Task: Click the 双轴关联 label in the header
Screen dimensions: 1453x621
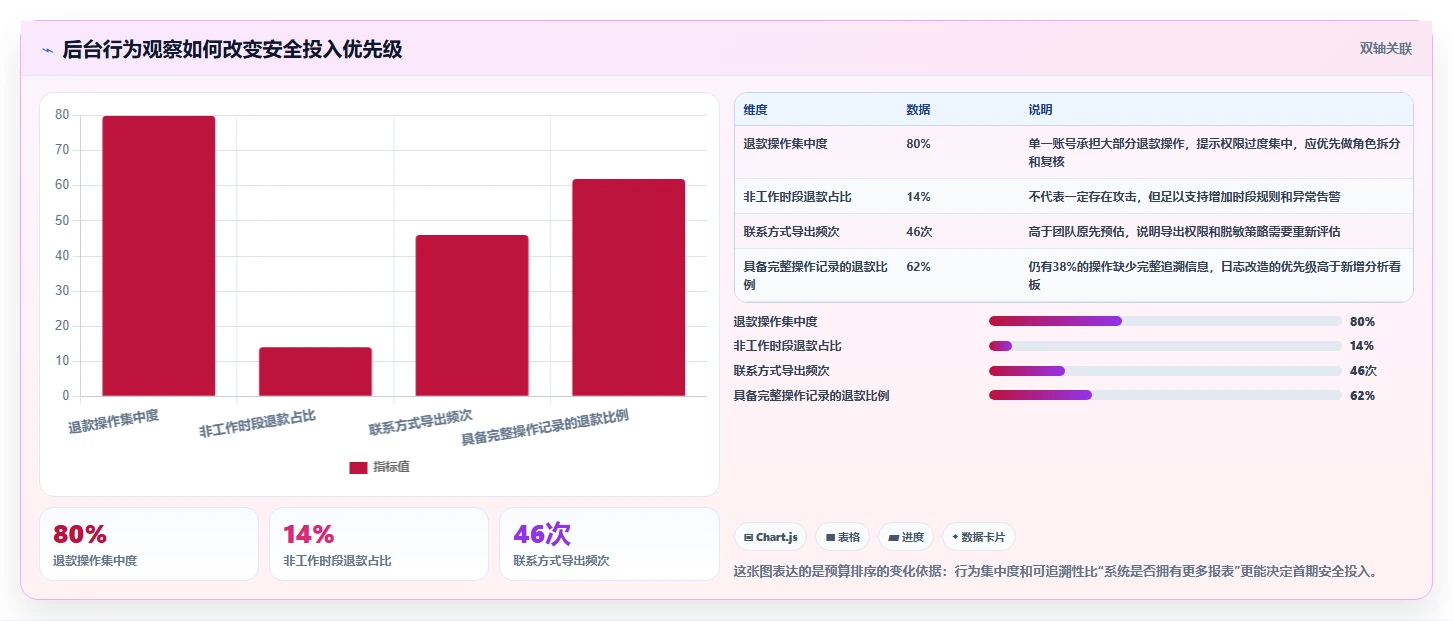Action: click(1385, 49)
